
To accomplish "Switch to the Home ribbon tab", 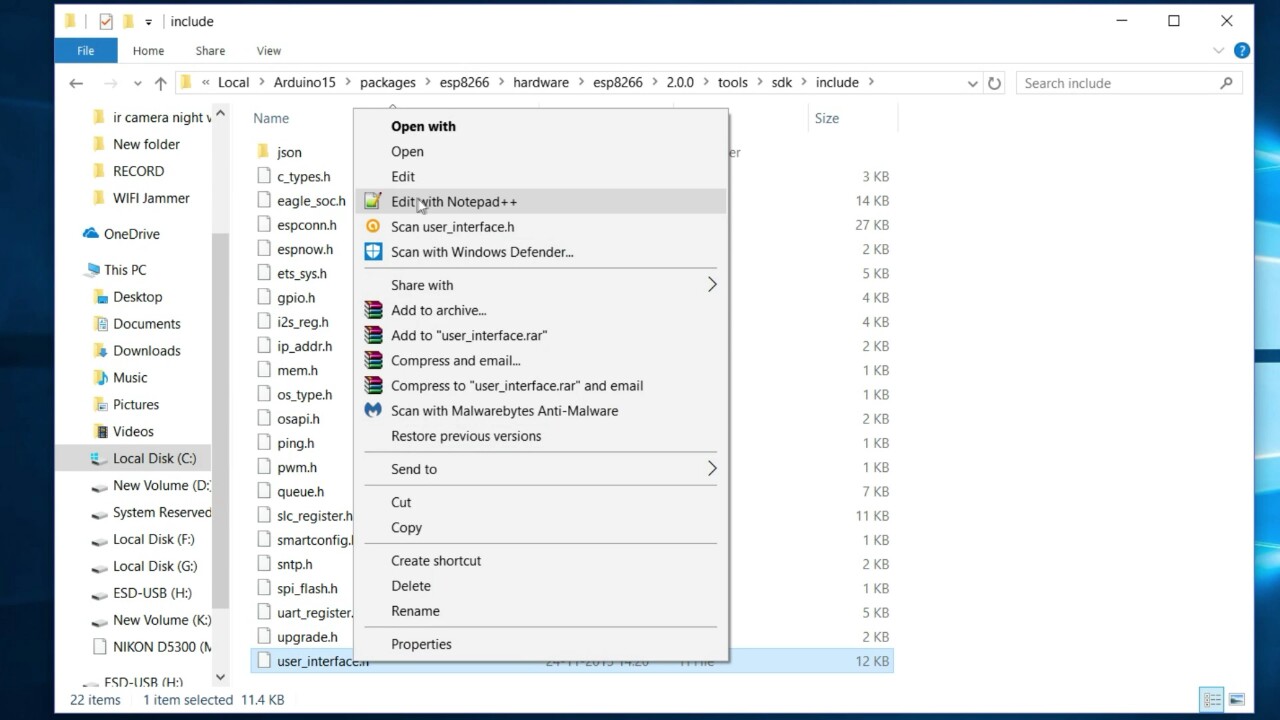I will [148, 50].
